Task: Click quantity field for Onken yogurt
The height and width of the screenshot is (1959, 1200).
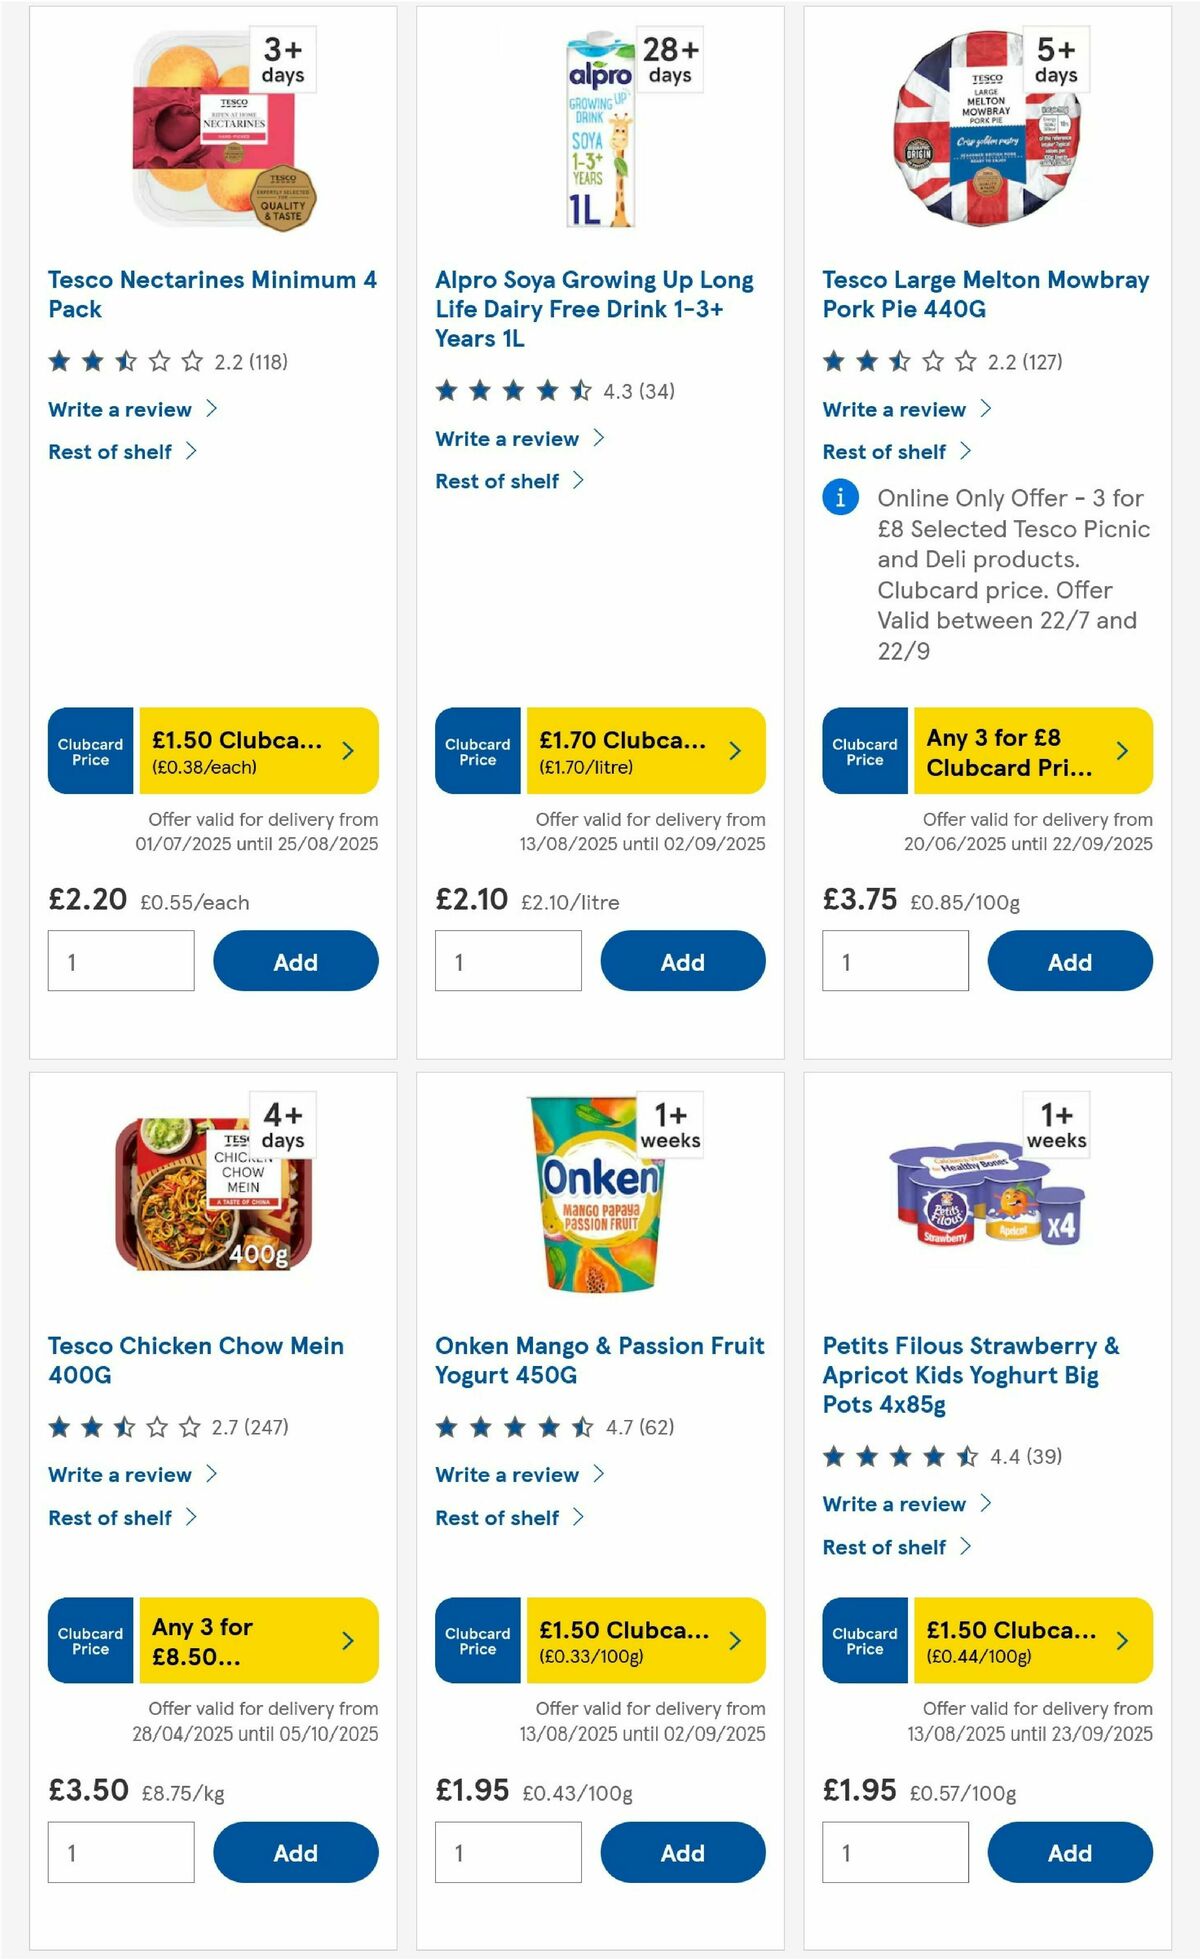Action: (x=508, y=1852)
